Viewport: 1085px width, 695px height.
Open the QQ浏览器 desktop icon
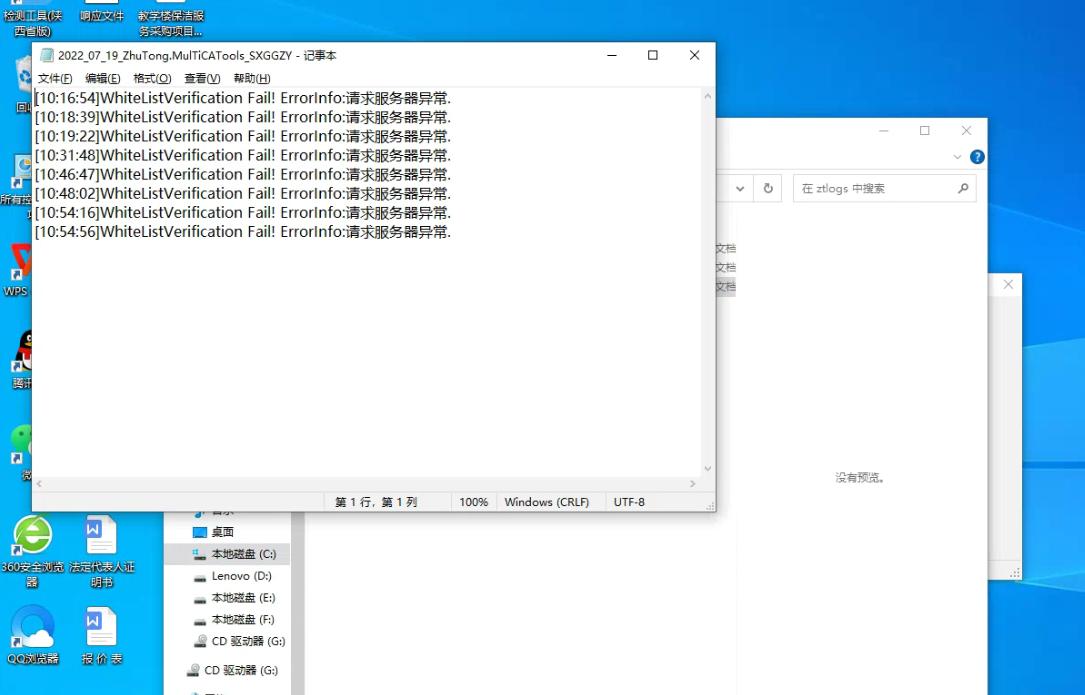click(x=32, y=628)
